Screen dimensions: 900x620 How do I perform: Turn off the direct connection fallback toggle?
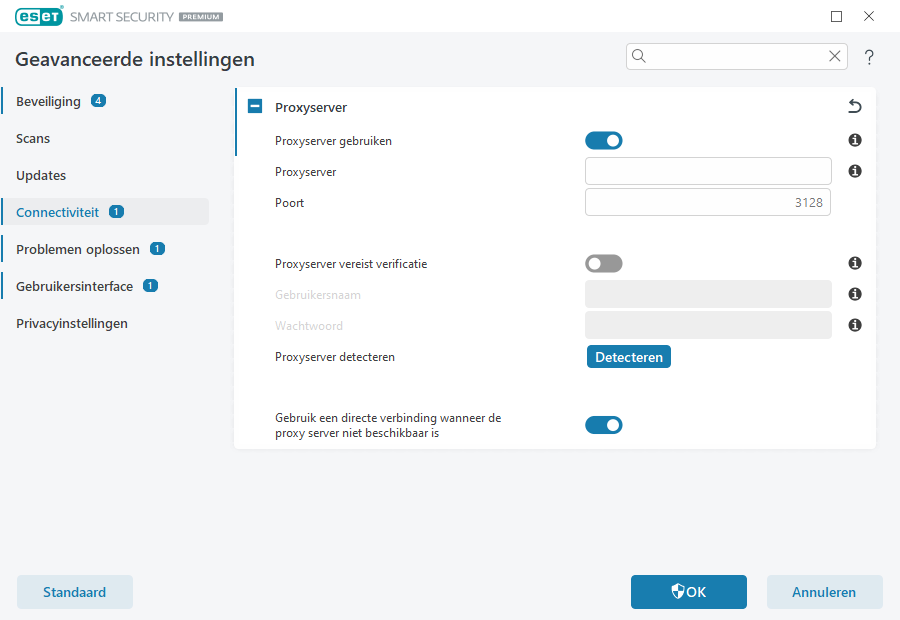(x=604, y=425)
